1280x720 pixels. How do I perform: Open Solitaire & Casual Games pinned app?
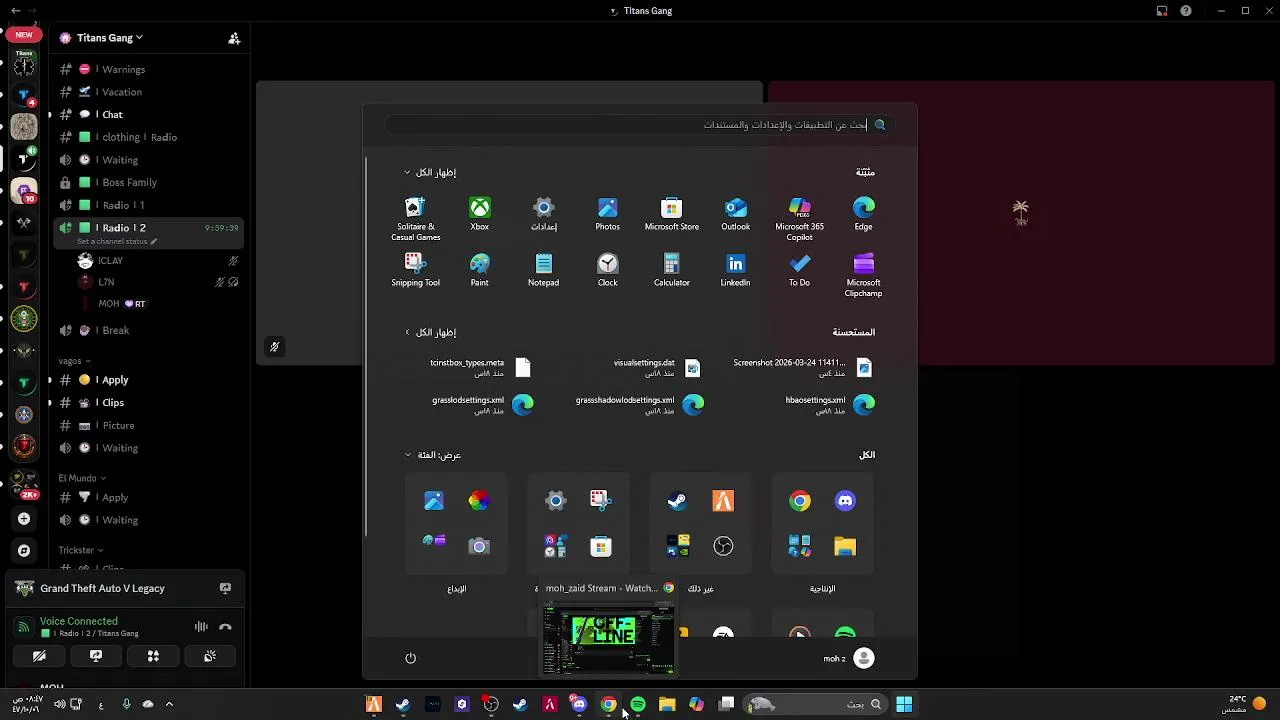(x=415, y=218)
